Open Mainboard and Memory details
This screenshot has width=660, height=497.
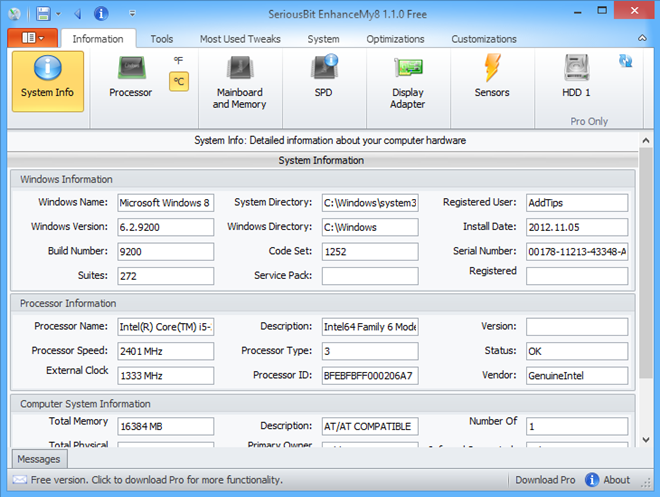click(x=240, y=82)
